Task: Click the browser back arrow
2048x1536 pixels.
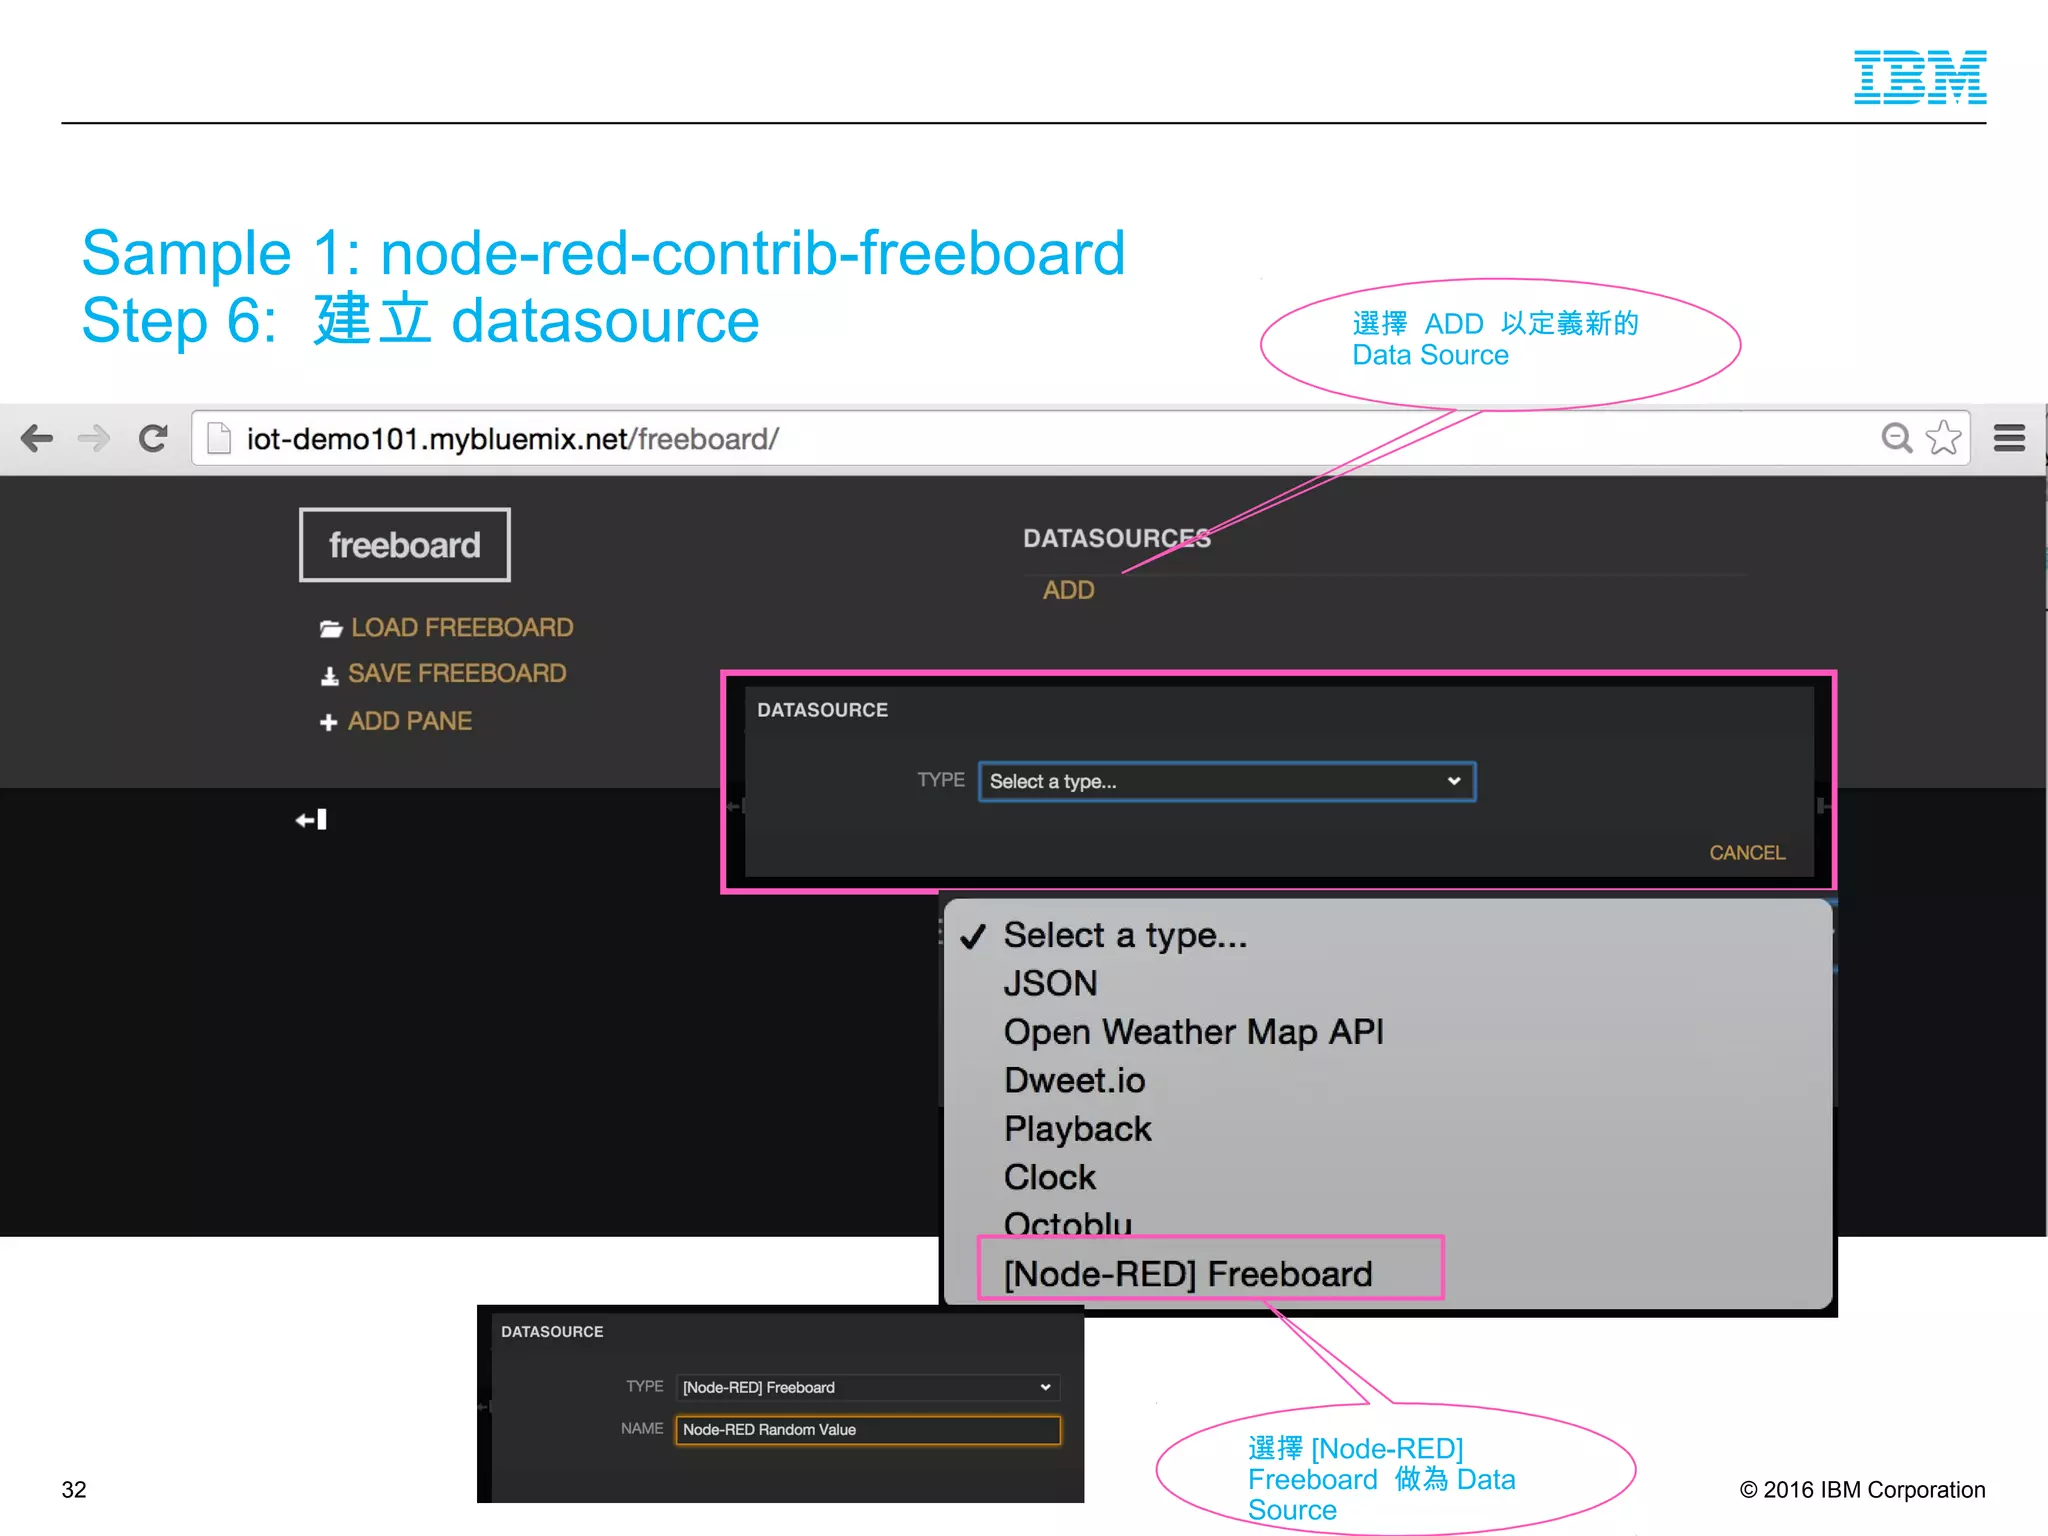Action: [37, 438]
